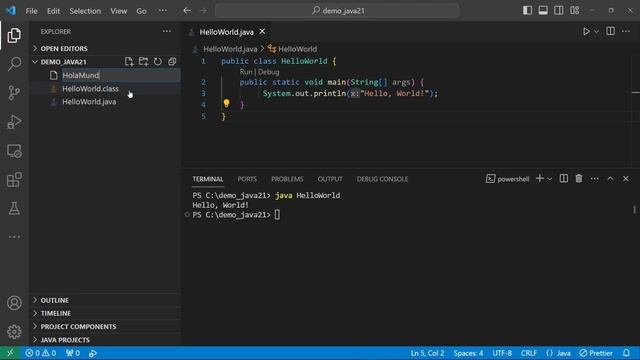Open the File menu
Image resolution: width=640 pixels, height=360 pixels.
(31, 11)
